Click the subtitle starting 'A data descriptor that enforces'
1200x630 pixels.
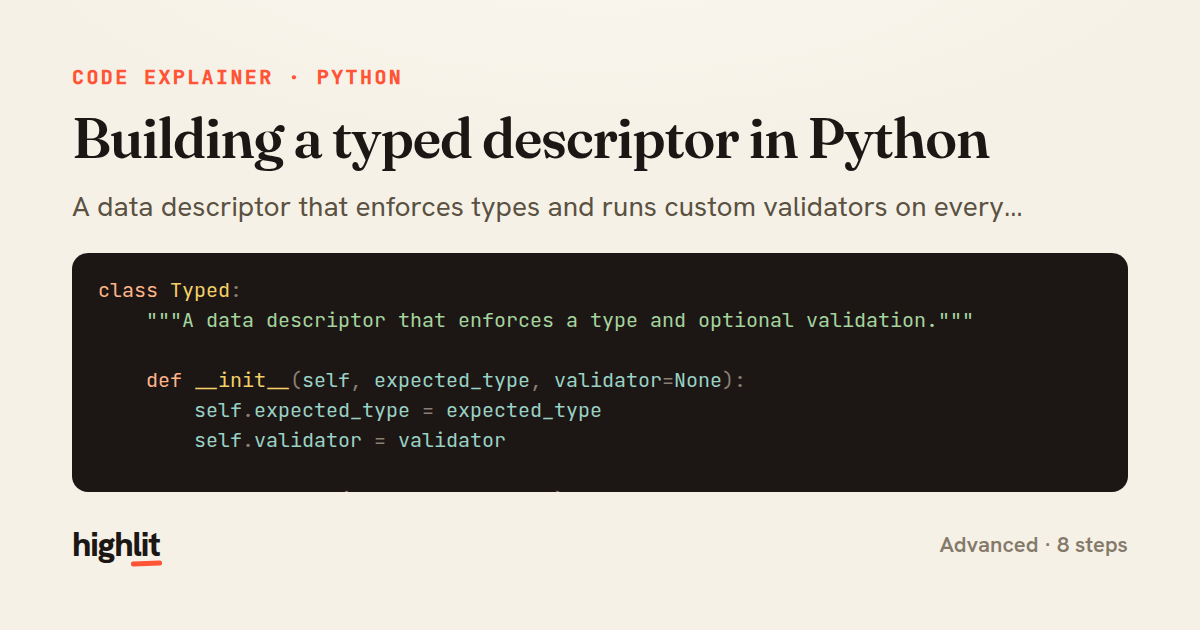[547, 209]
